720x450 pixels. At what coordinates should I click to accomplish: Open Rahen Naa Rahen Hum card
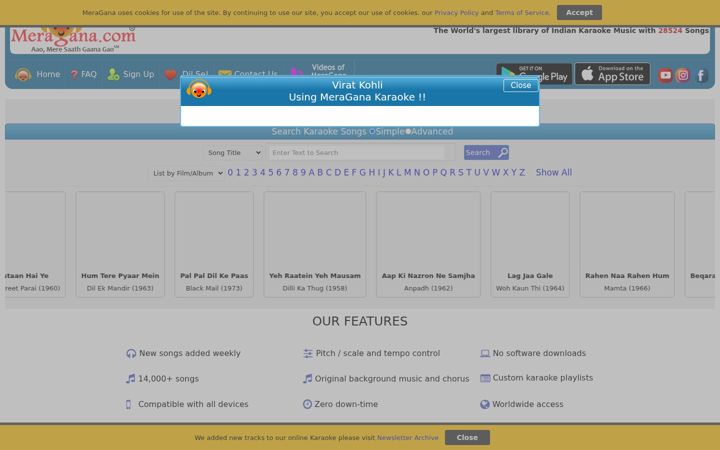click(627, 244)
